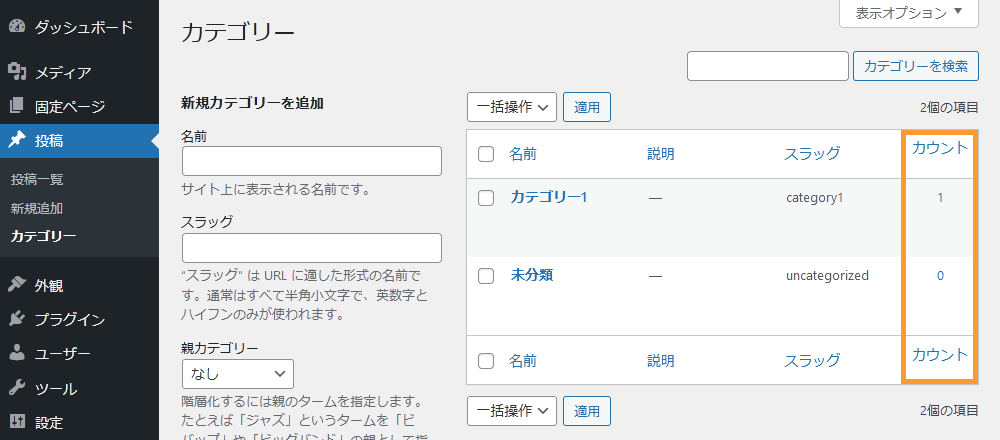
Task: Click the 新規カテゴリーを追加 heading
Action: [x=253, y=103]
